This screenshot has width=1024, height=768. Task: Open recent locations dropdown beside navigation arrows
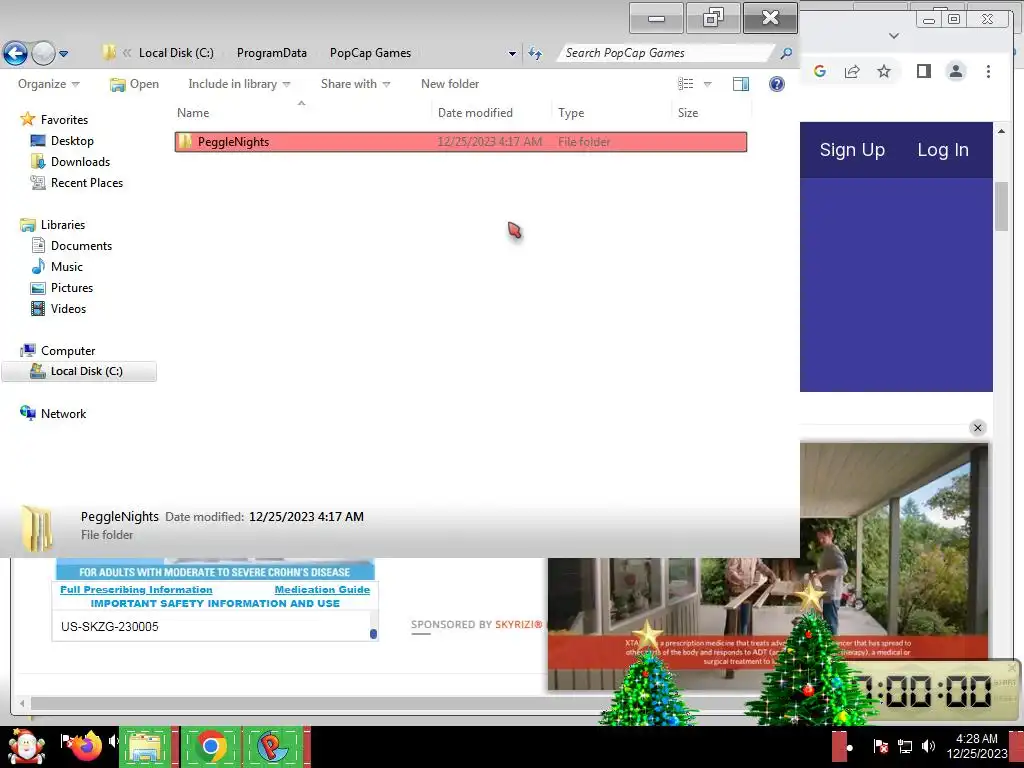click(63, 54)
